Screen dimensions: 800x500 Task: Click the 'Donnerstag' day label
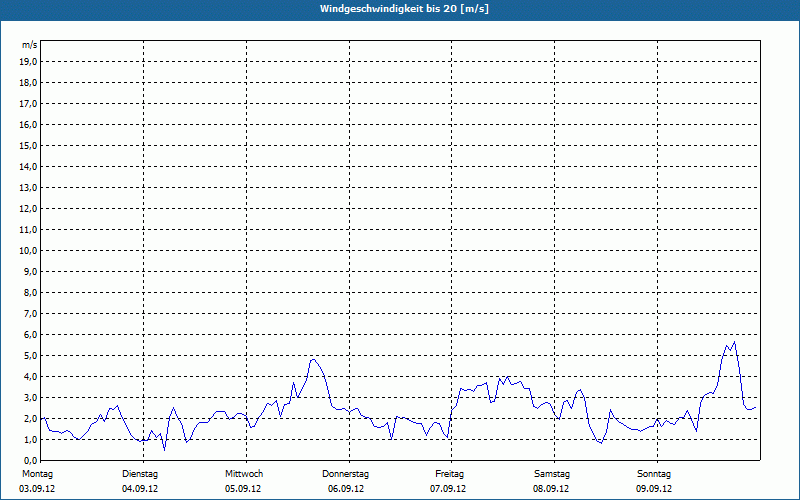[345, 474]
